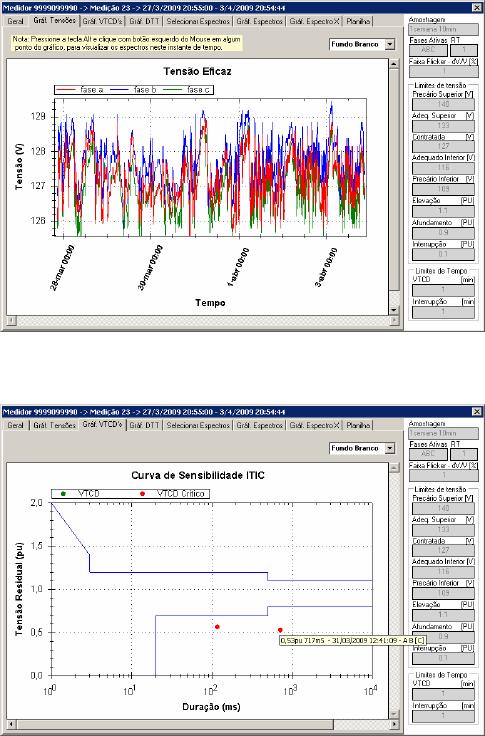Select Selecionar Espectros tab in Tensão Eficaz window
485x736 pixels.
[198, 21]
